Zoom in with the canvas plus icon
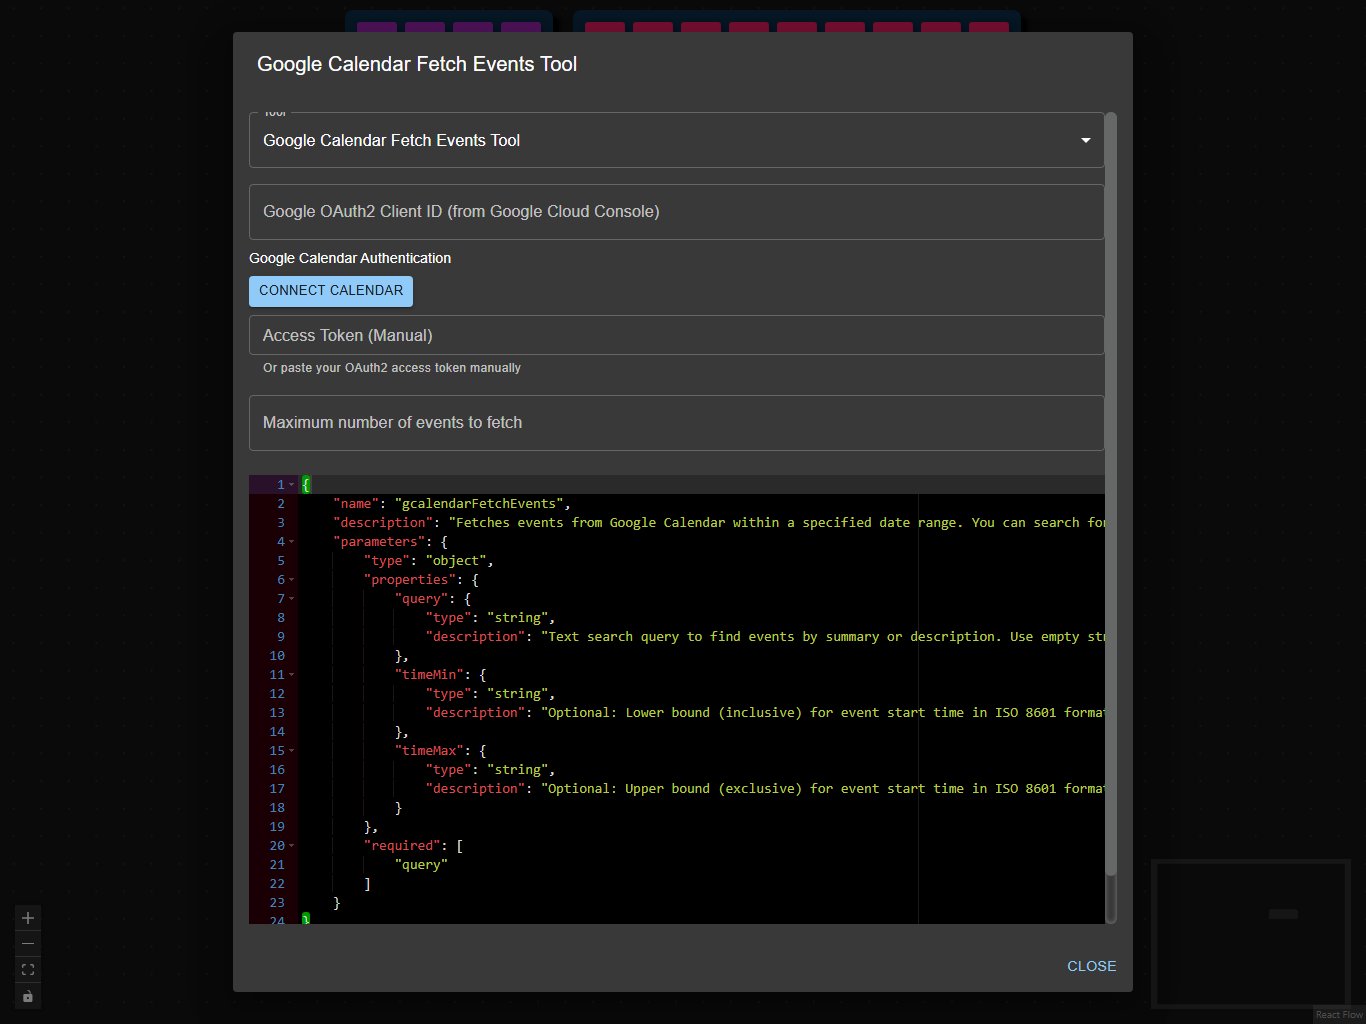The width and height of the screenshot is (1366, 1024). pos(28,918)
